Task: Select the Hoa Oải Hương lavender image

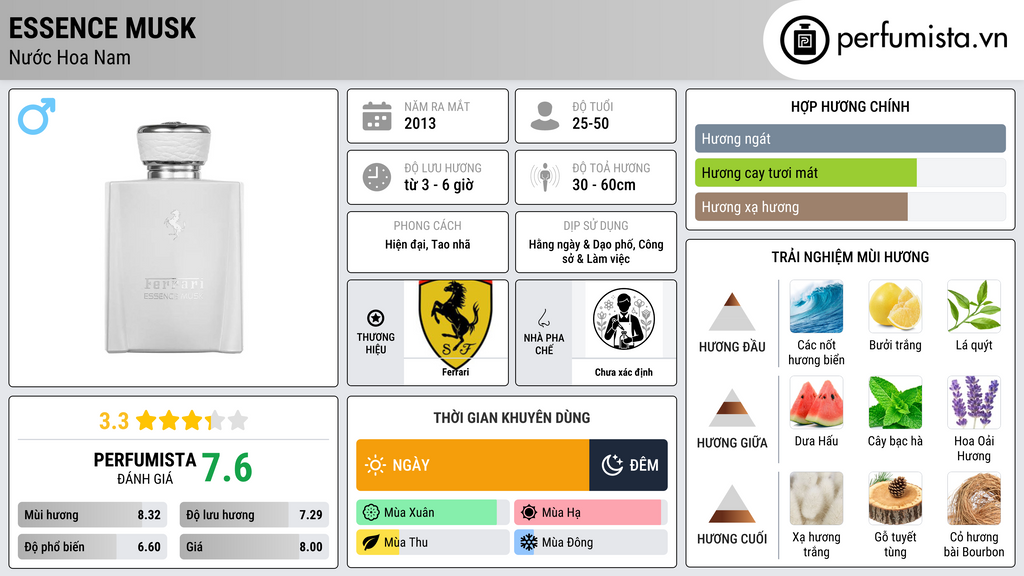Action: pos(974,402)
